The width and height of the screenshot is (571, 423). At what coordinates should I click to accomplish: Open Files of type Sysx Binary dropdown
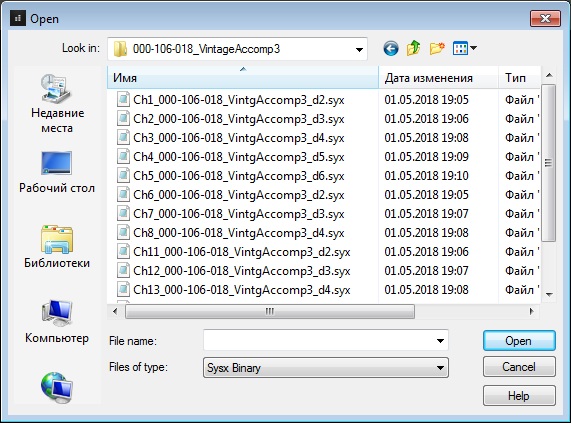click(326, 368)
